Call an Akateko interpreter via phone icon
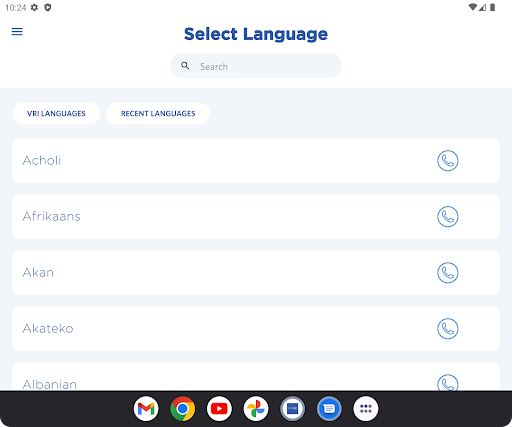 pyautogui.click(x=448, y=329)
